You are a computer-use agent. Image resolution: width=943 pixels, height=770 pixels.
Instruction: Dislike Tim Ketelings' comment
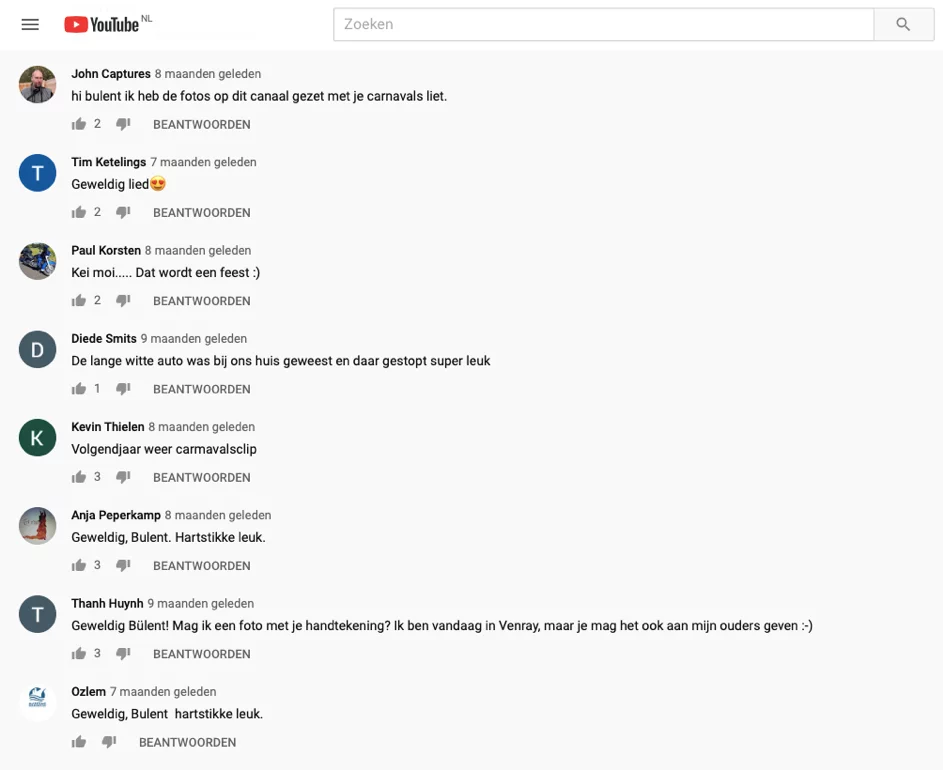[x=123, y=213]
